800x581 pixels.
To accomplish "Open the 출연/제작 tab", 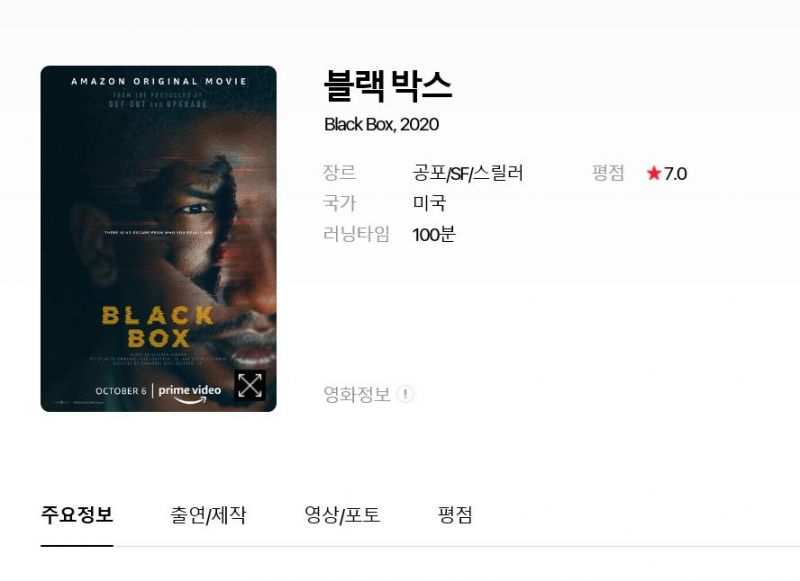I will pos(208,515).
